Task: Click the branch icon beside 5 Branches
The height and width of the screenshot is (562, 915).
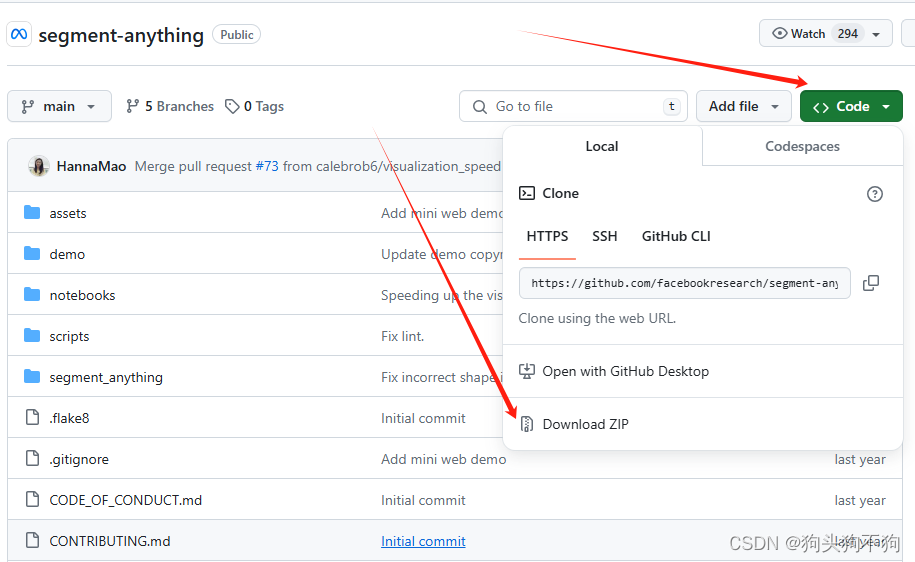Action: tap(132, 106)
